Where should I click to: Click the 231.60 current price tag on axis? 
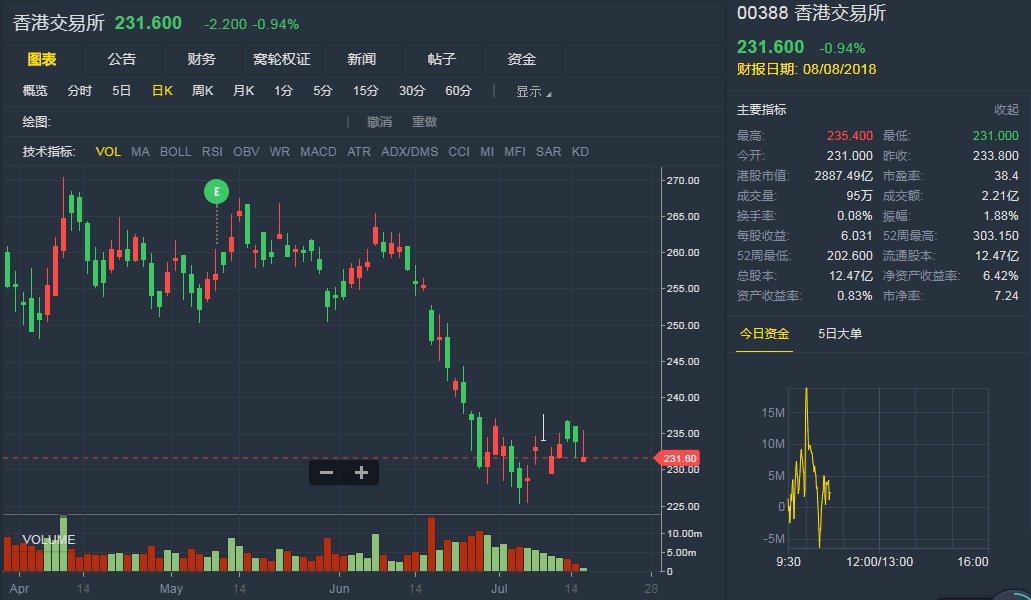(x=677, y=458)
